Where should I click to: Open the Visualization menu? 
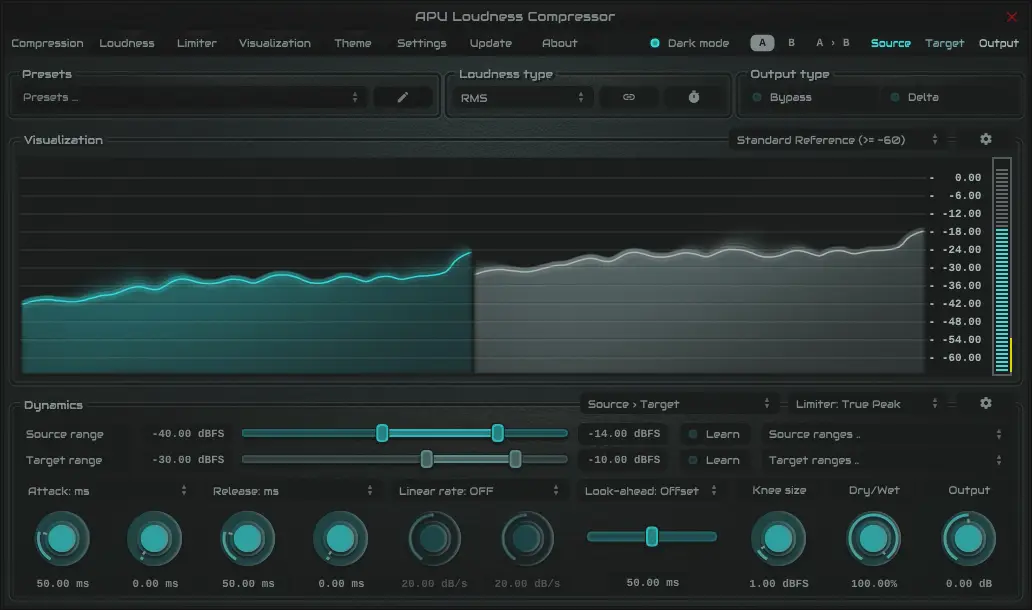click(274, 43)
